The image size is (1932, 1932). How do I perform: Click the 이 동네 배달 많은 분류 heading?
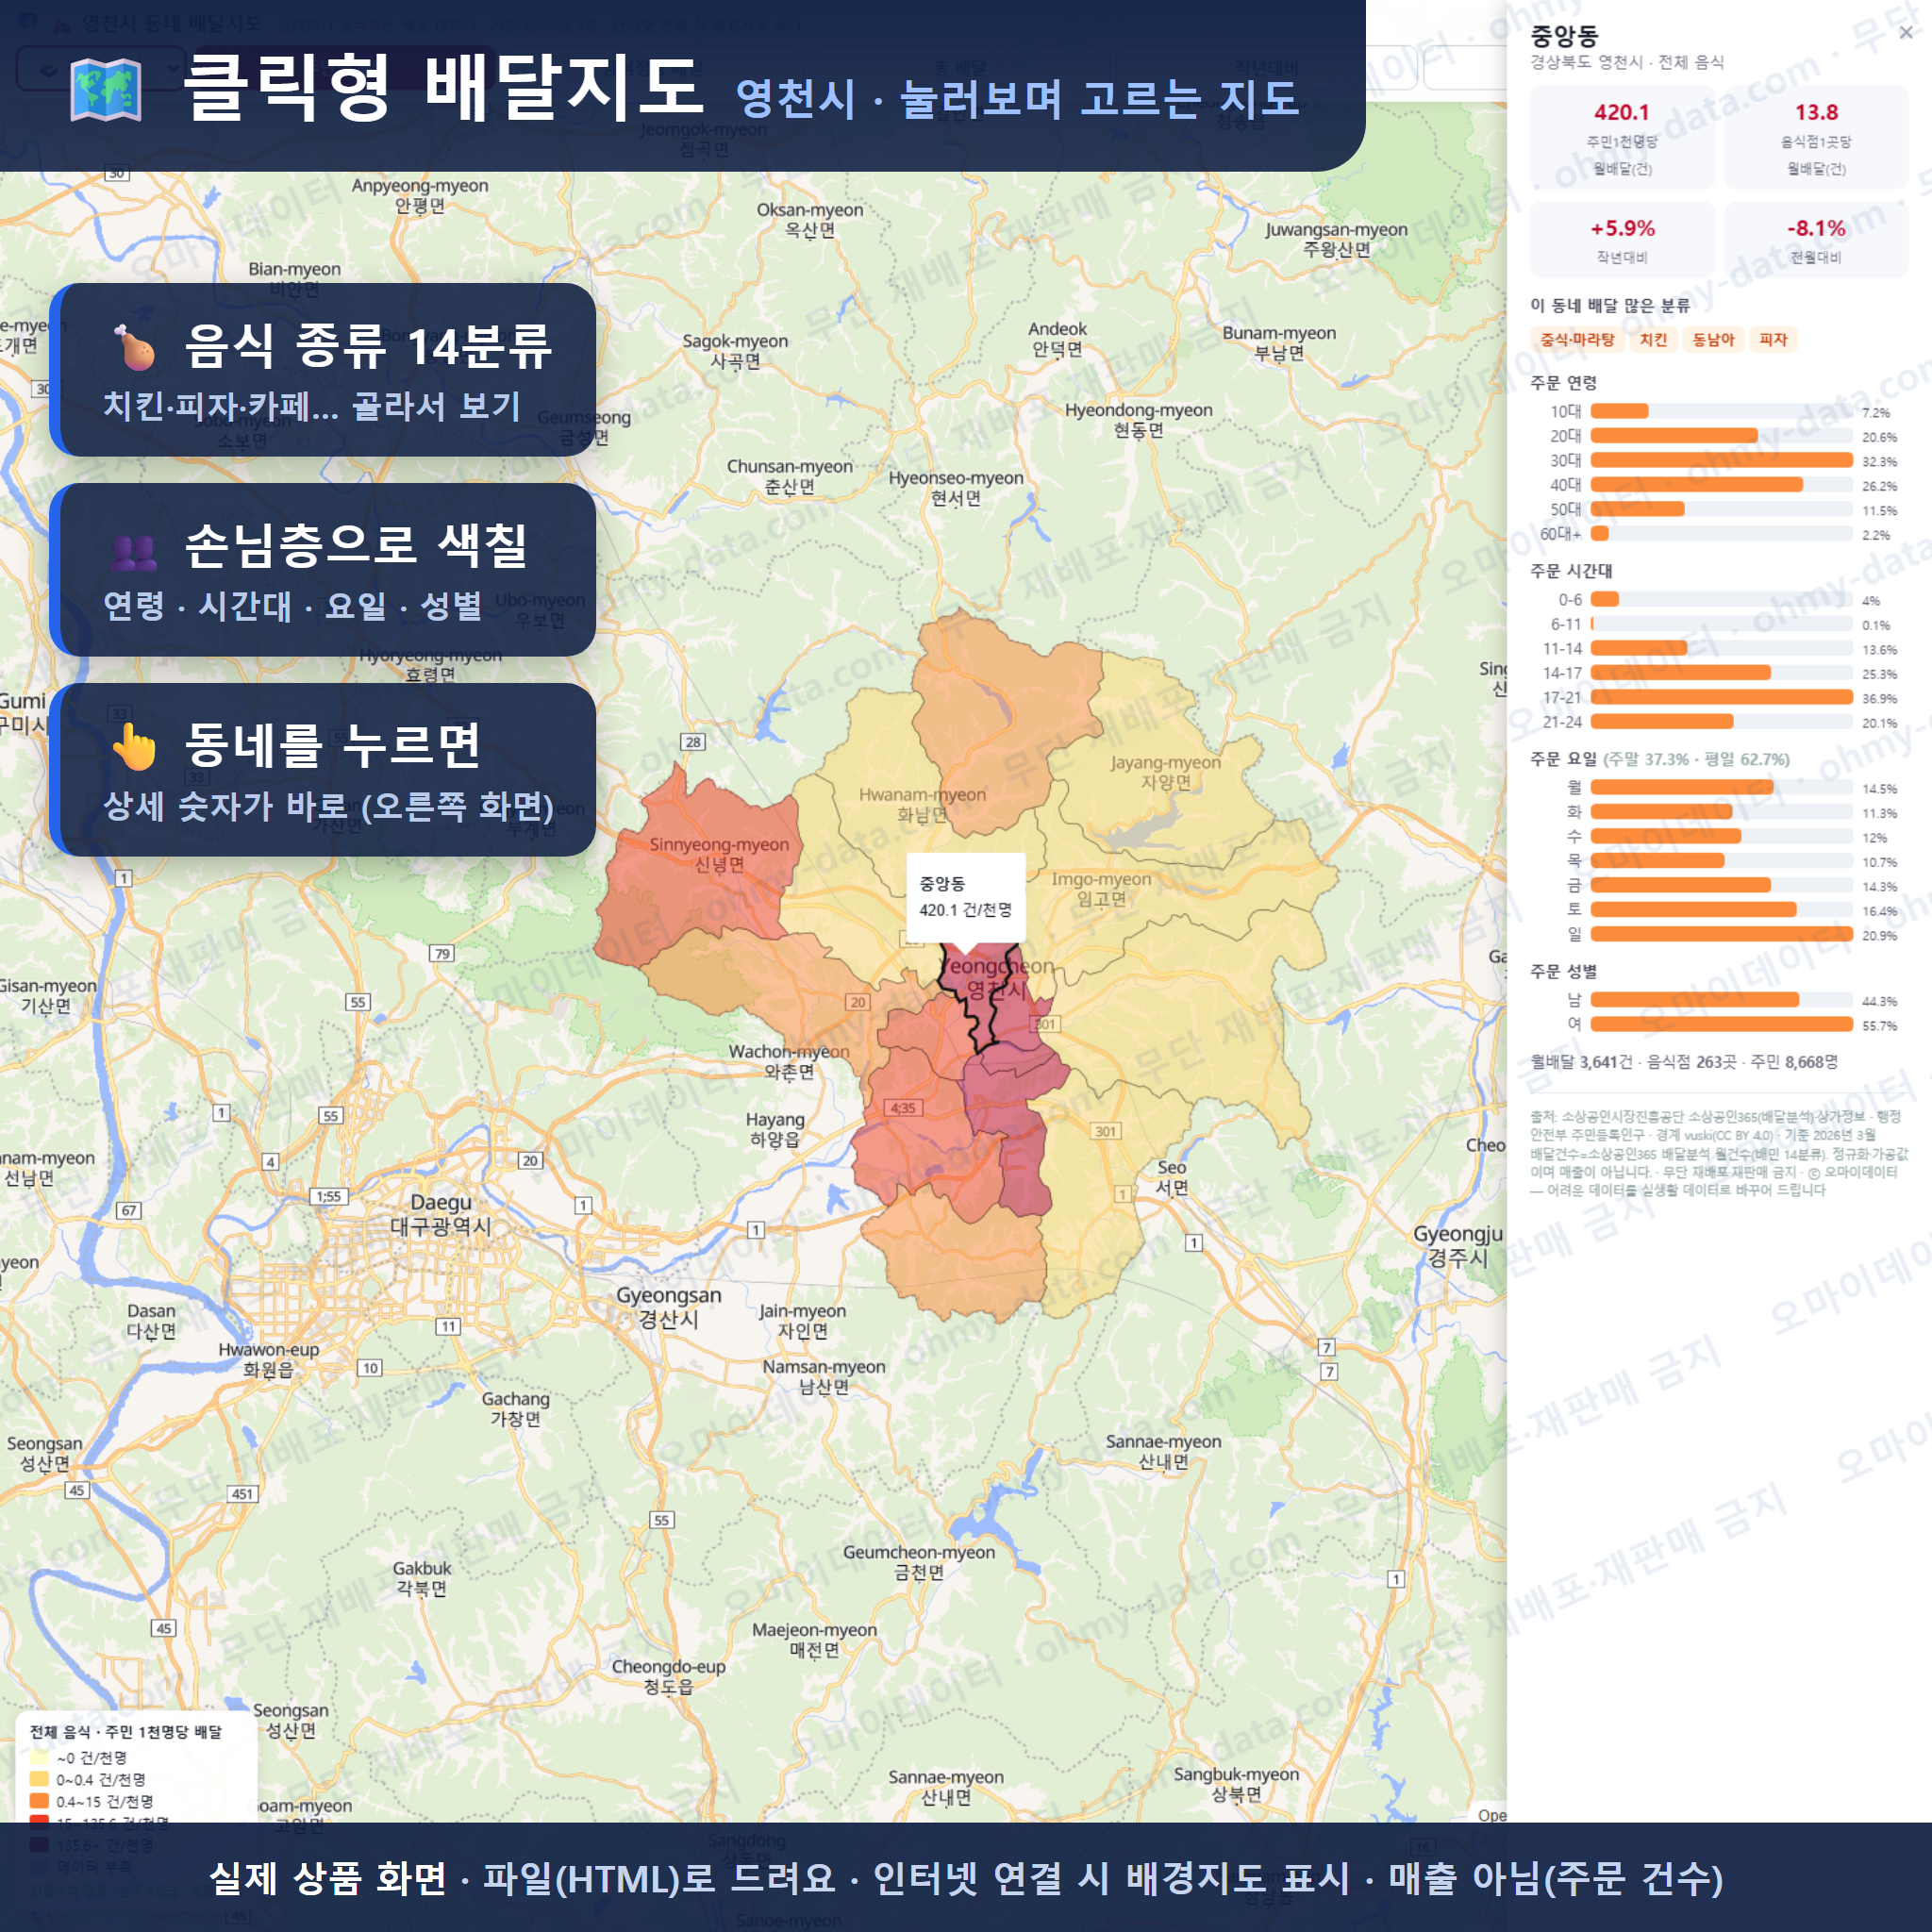coord(1610,306)
